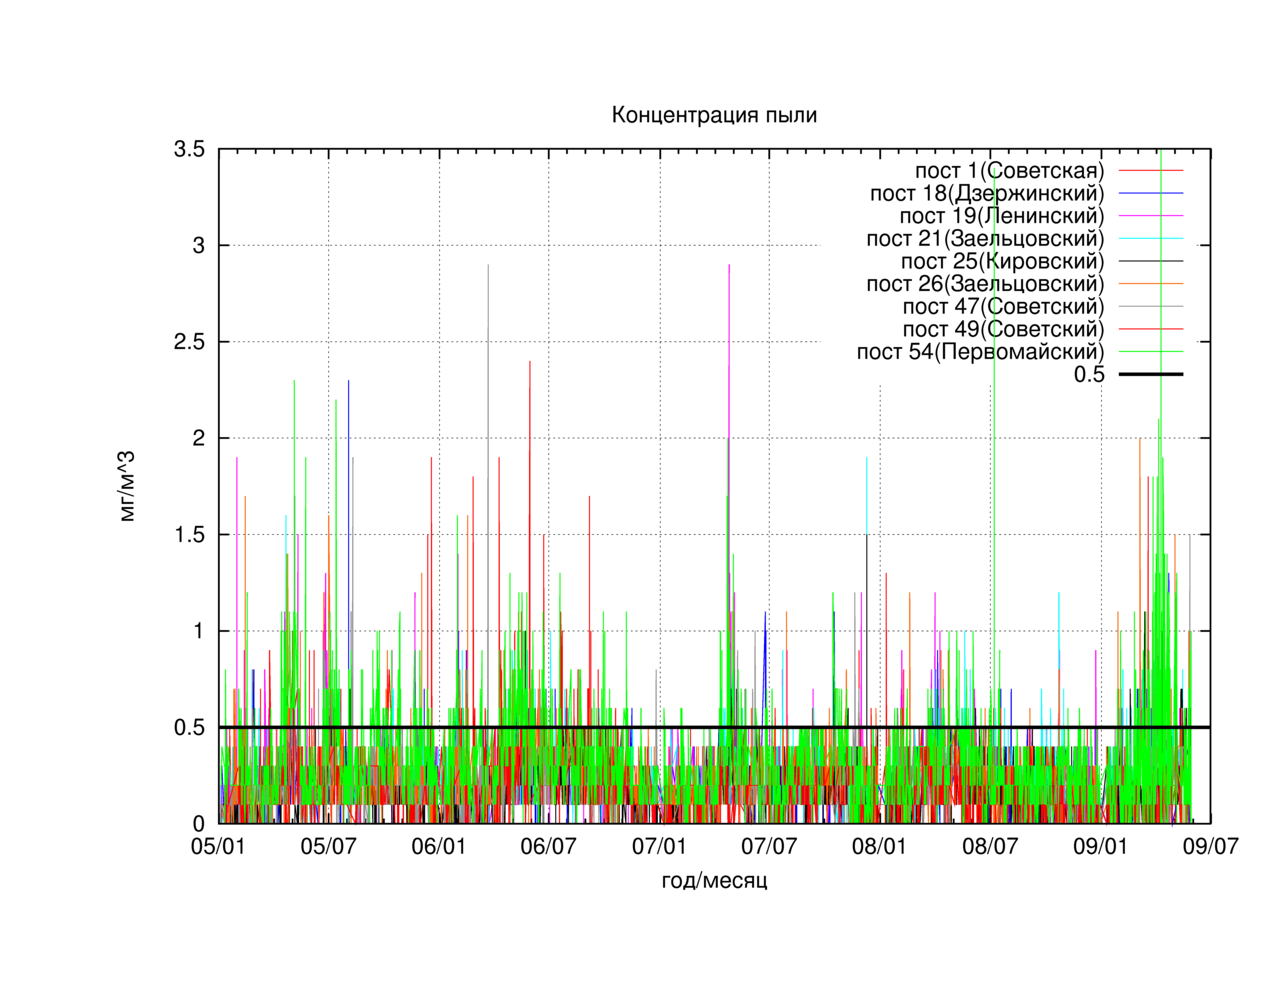The height and width of the screenshot is (990, 1280).
Task: Click the legend label 'пост 19(Ленинский)'
Action: coord(1002,216)
